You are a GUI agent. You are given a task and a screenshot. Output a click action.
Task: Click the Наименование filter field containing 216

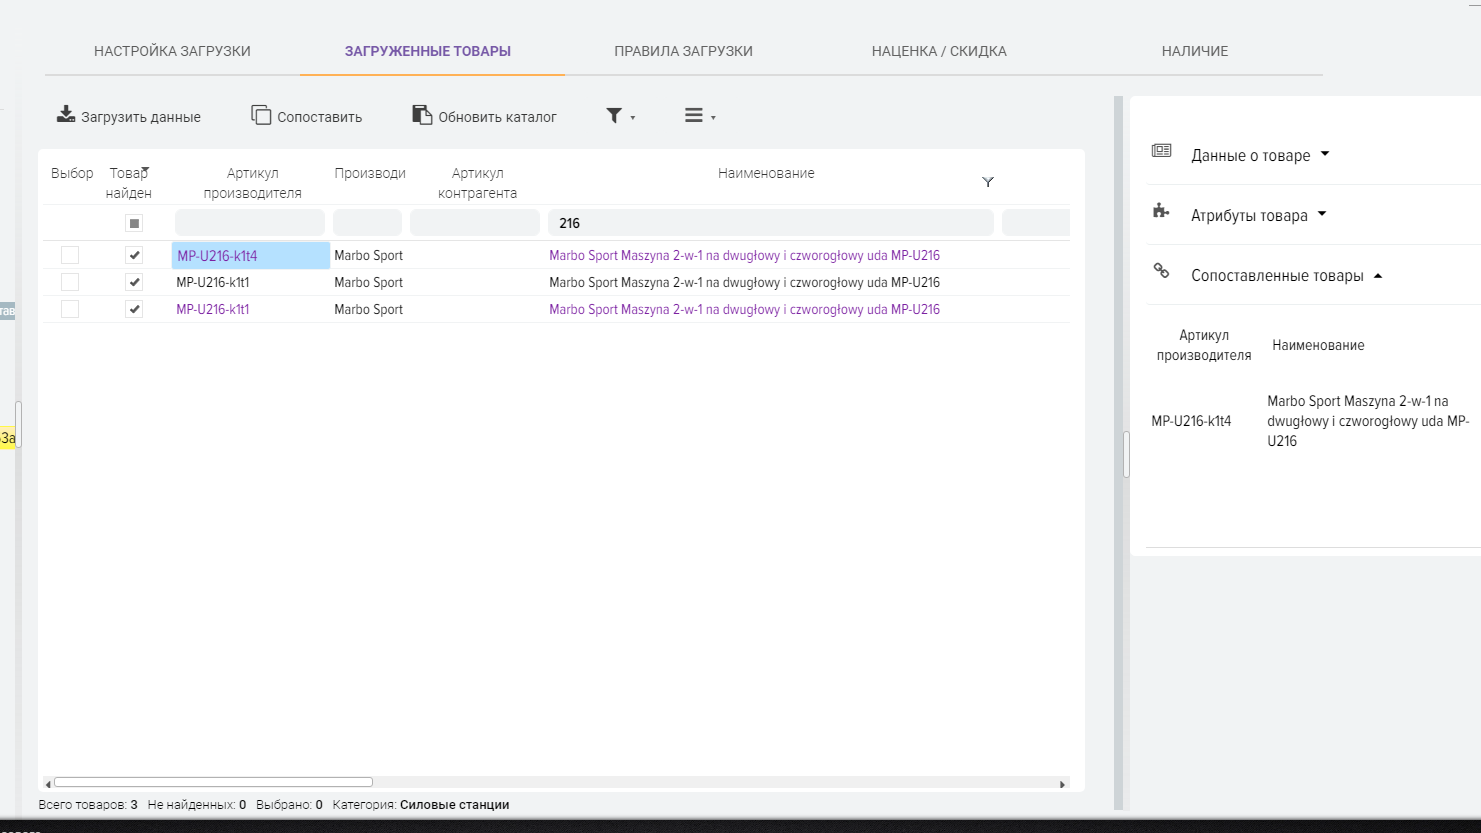click(770, 223)
